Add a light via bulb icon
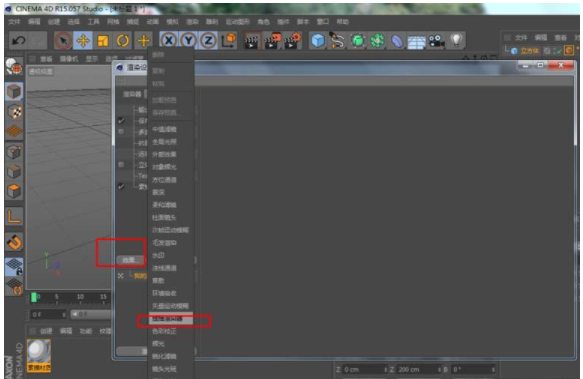Viewport: 583px width, 379px height. point(456,40)
